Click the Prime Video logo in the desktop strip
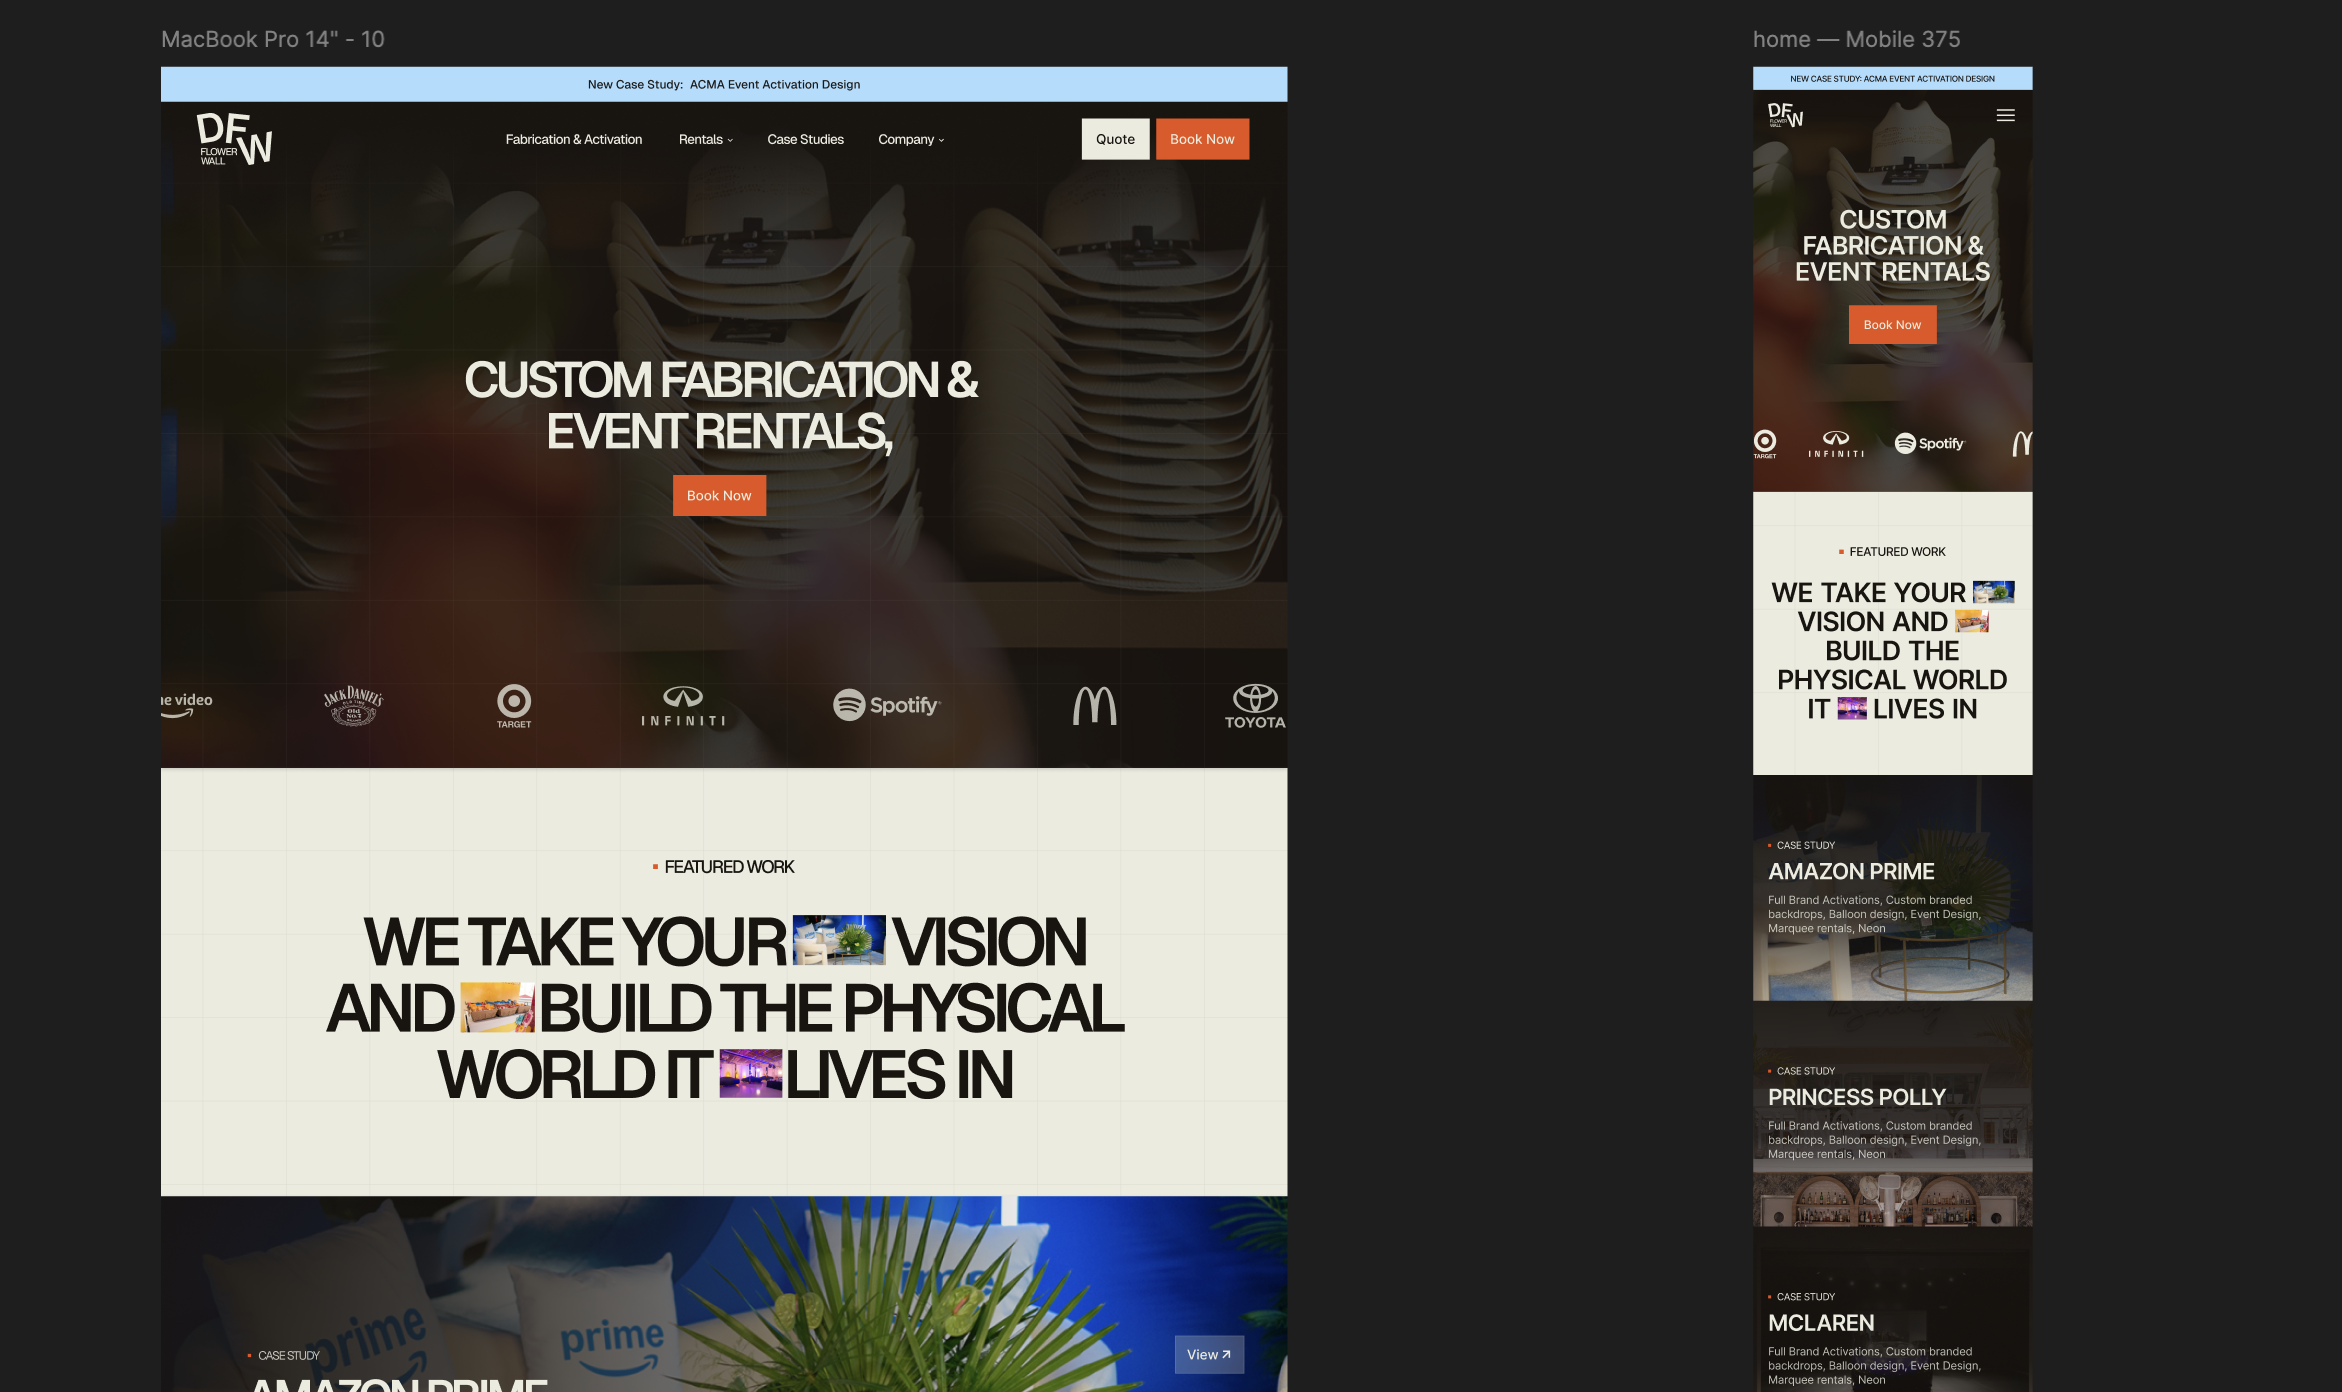The height and width of the screenshot is (1392, 2342). click(187, 704)
